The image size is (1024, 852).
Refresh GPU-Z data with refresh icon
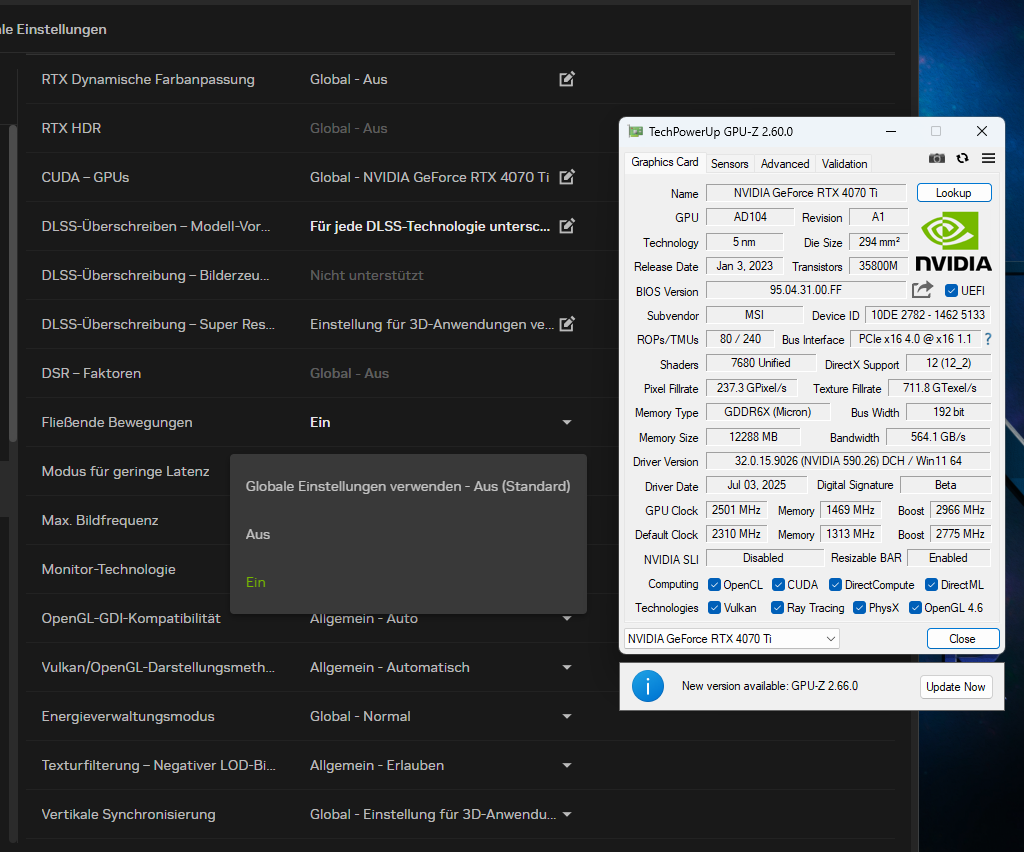tap(963, 158)
